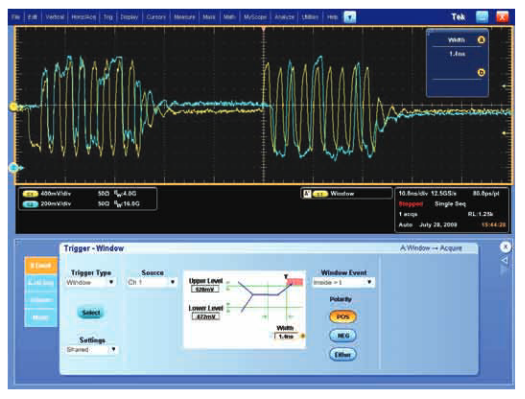
Task: Click the trigger position marker atop graticule
Action: pyautogui.click(x=264, y=29)
